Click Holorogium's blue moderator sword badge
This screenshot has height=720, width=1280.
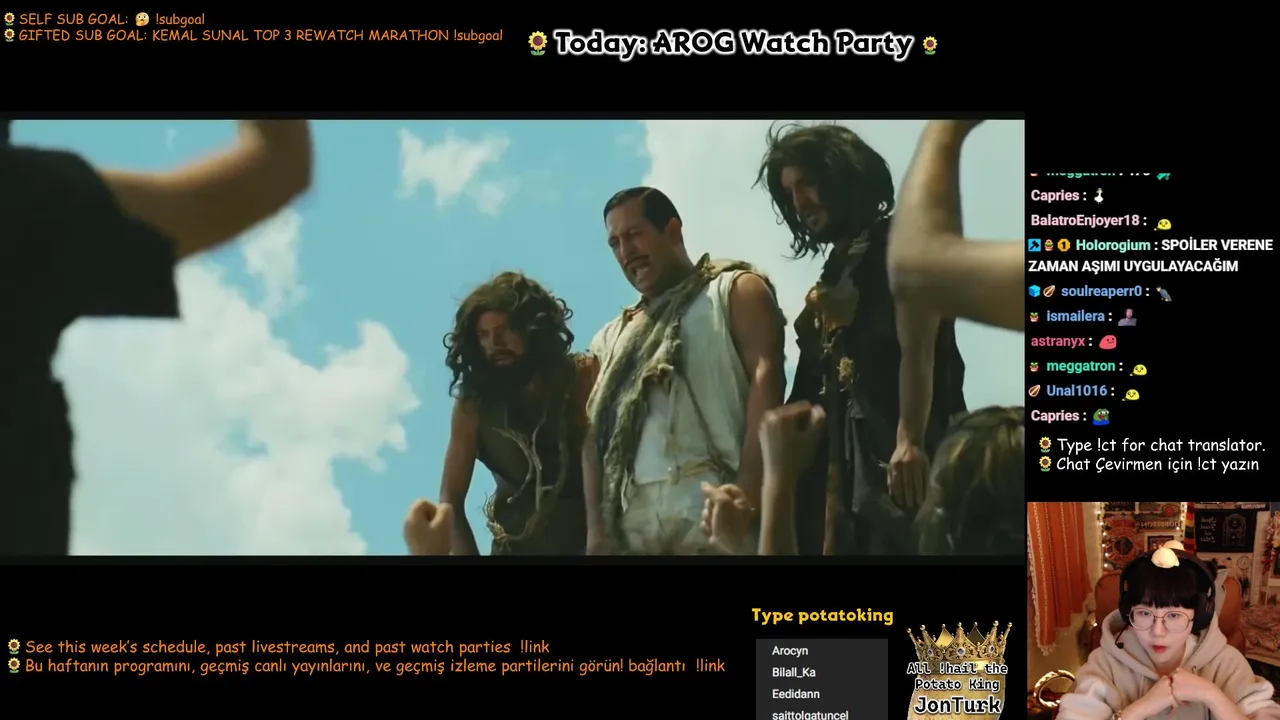click(1035, 245)
